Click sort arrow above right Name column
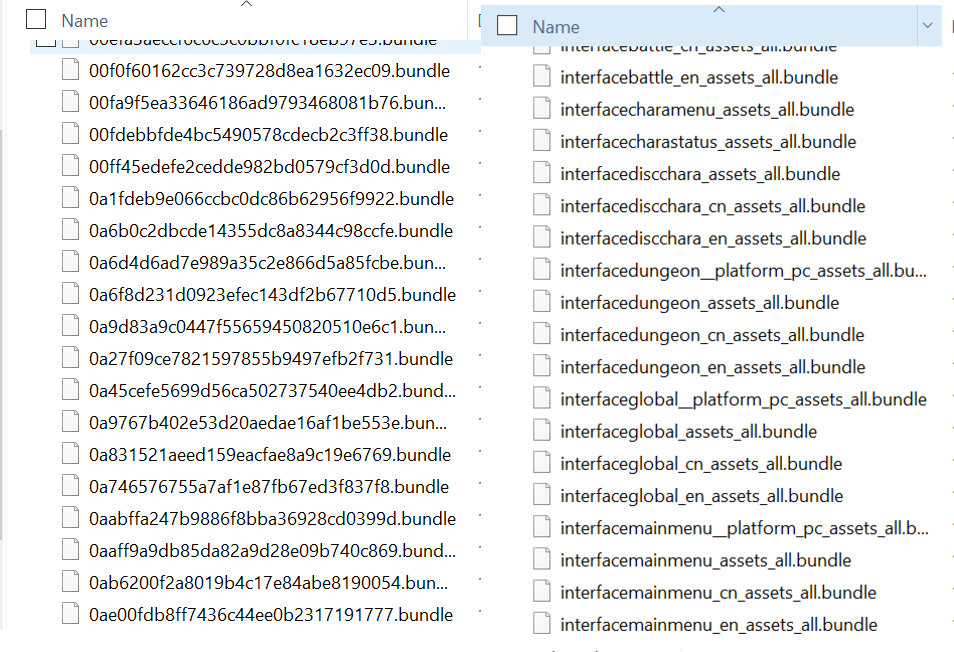 [717, 9]
